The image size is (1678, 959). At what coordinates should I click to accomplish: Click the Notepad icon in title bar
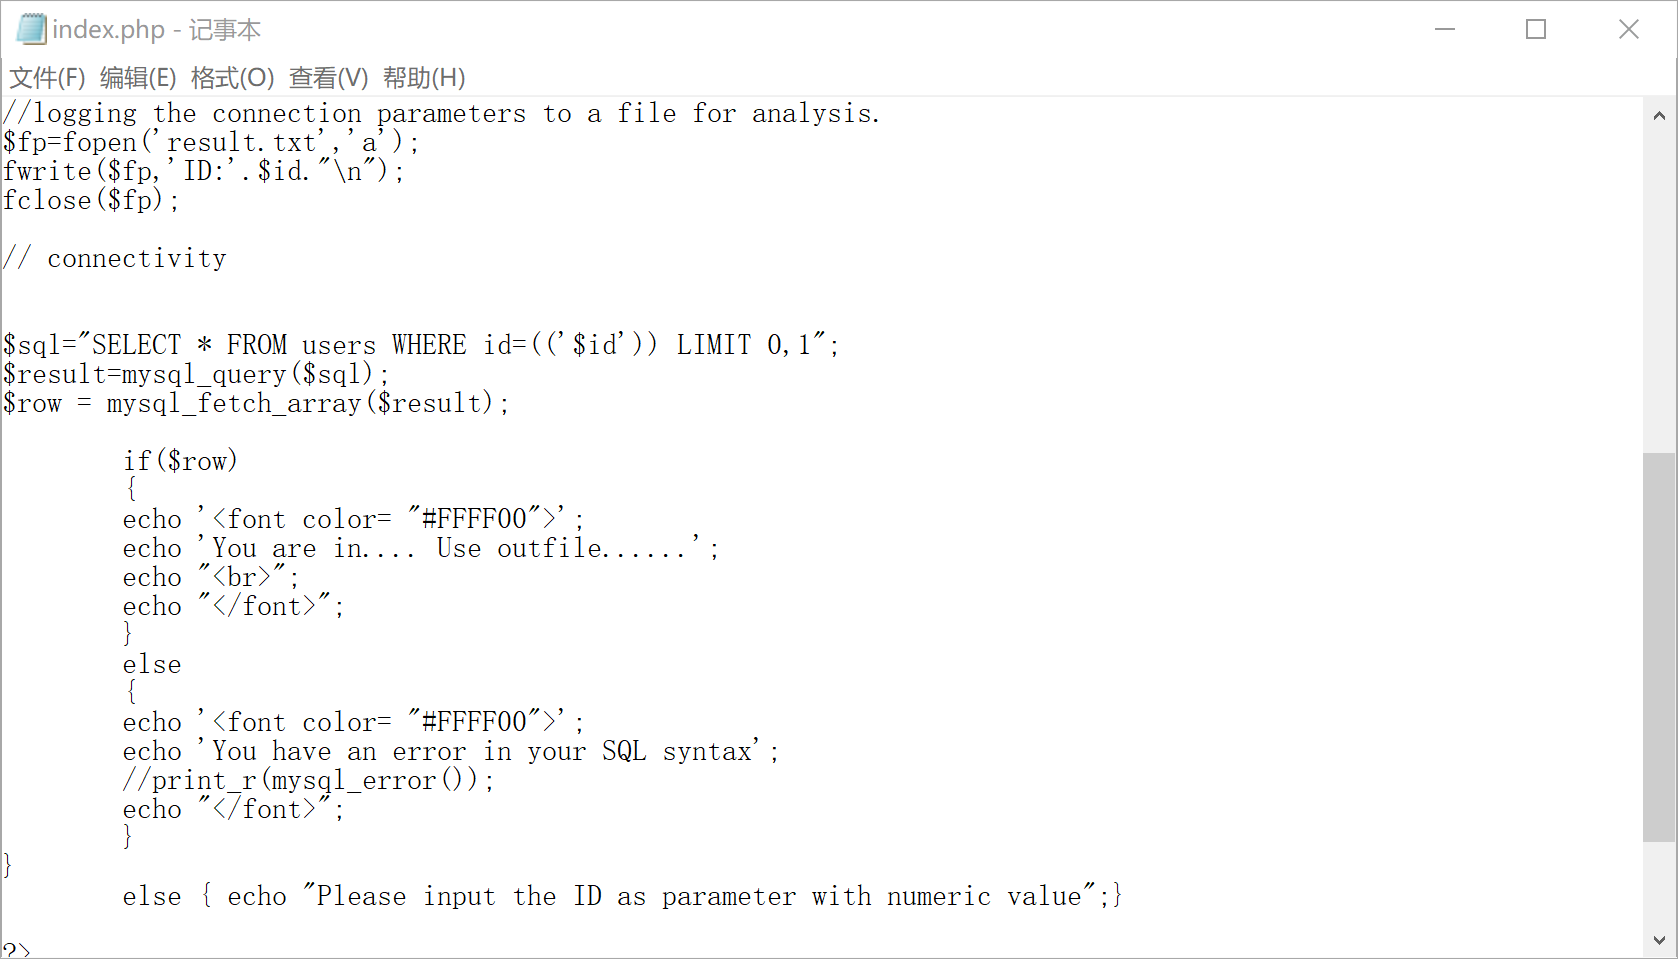click(31, 29)
